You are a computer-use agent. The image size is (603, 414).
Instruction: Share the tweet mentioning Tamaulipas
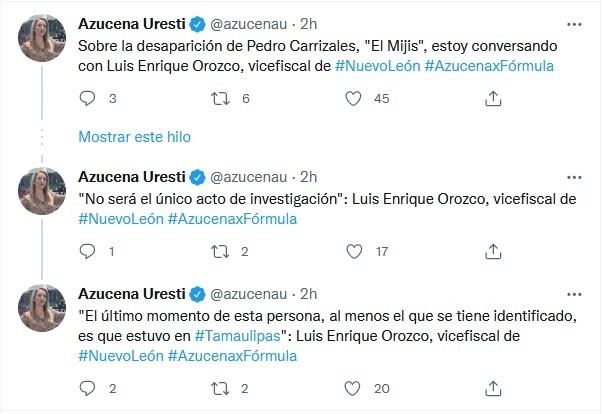click(493, 388)
